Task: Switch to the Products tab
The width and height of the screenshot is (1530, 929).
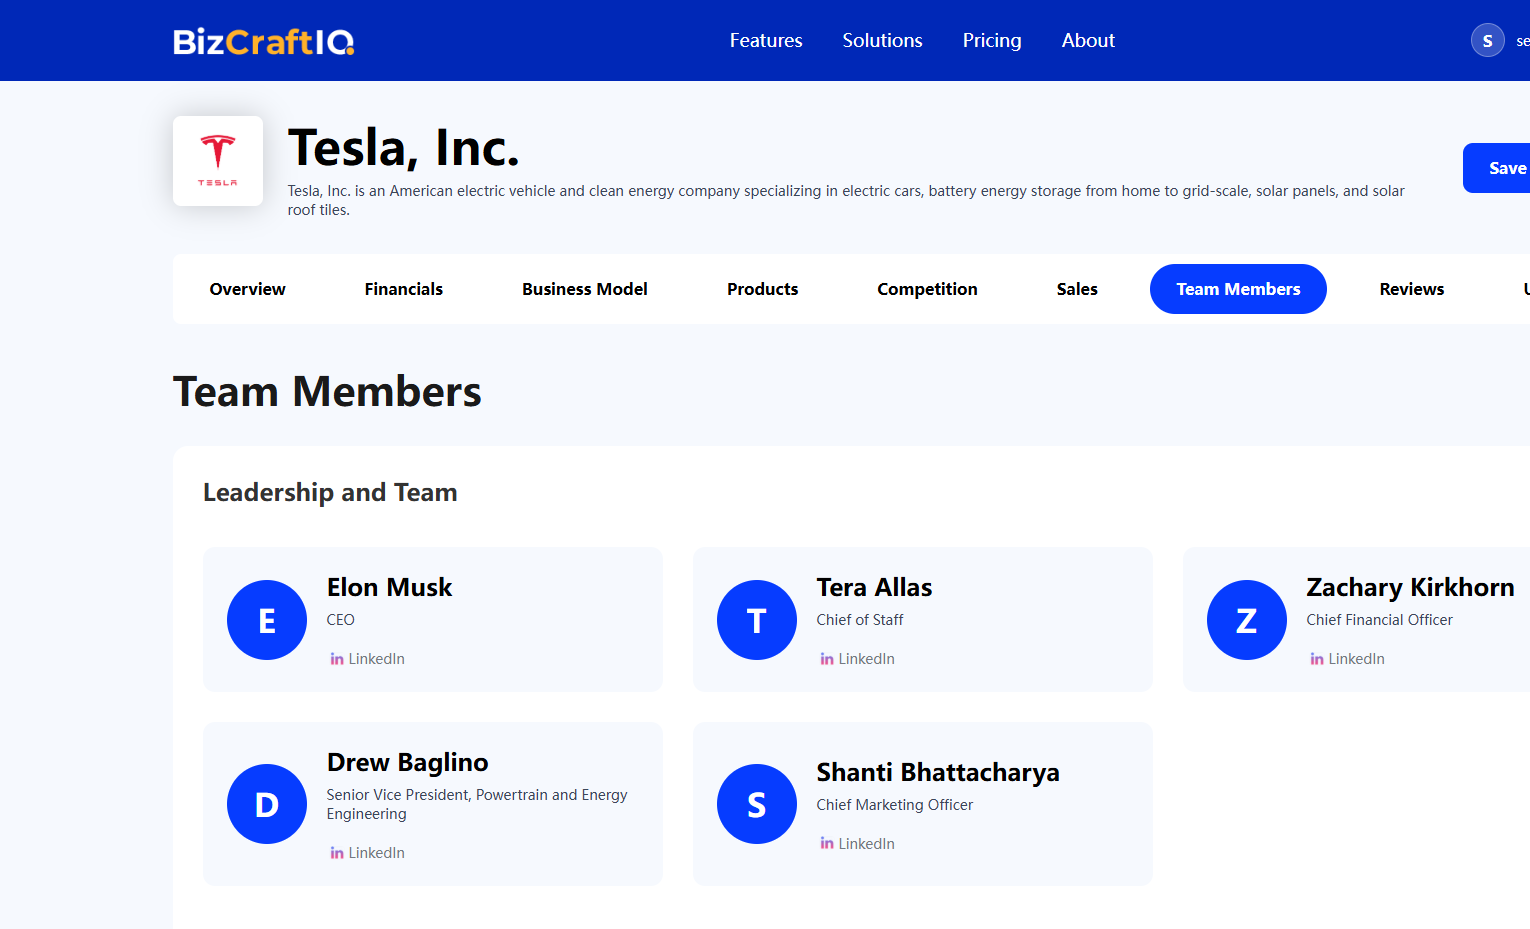Action: [x=763, y=289]
